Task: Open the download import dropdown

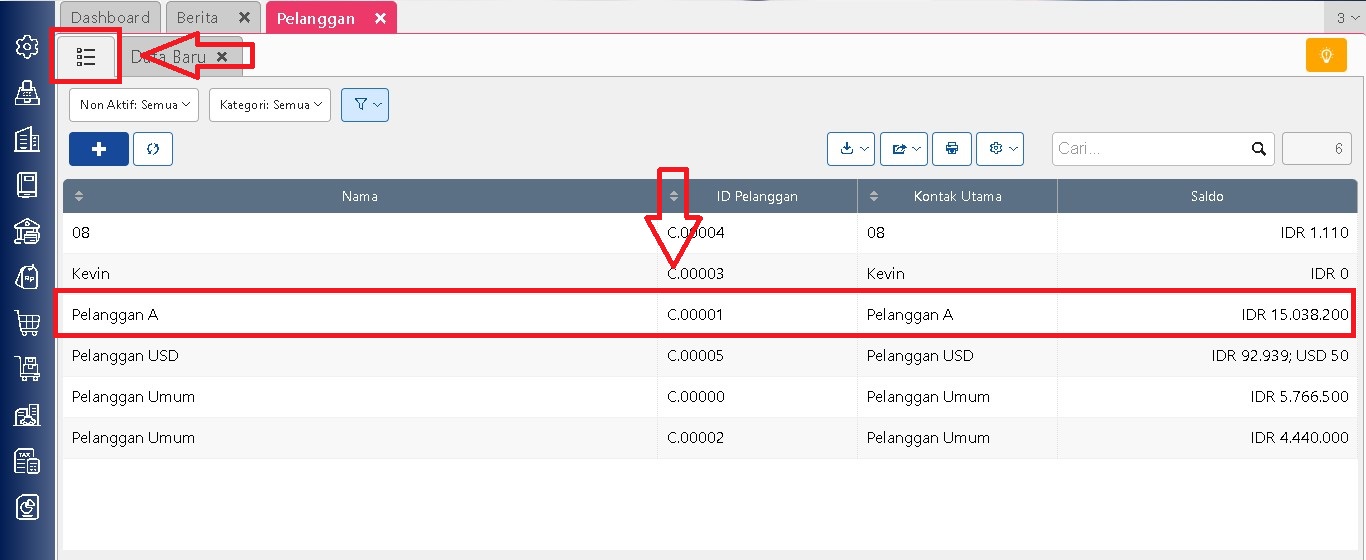Action: pos(851,149)
